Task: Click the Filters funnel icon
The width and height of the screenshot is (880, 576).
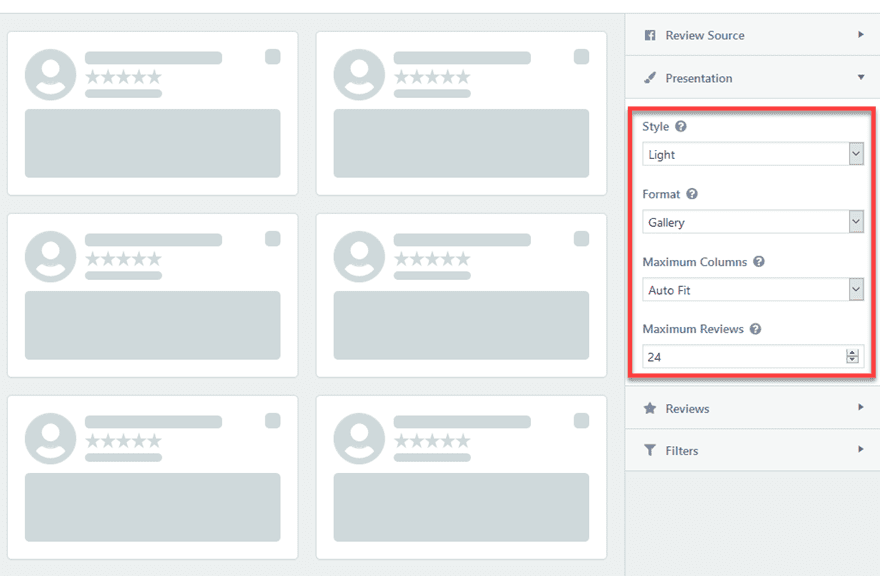Action: click(650, 450)
